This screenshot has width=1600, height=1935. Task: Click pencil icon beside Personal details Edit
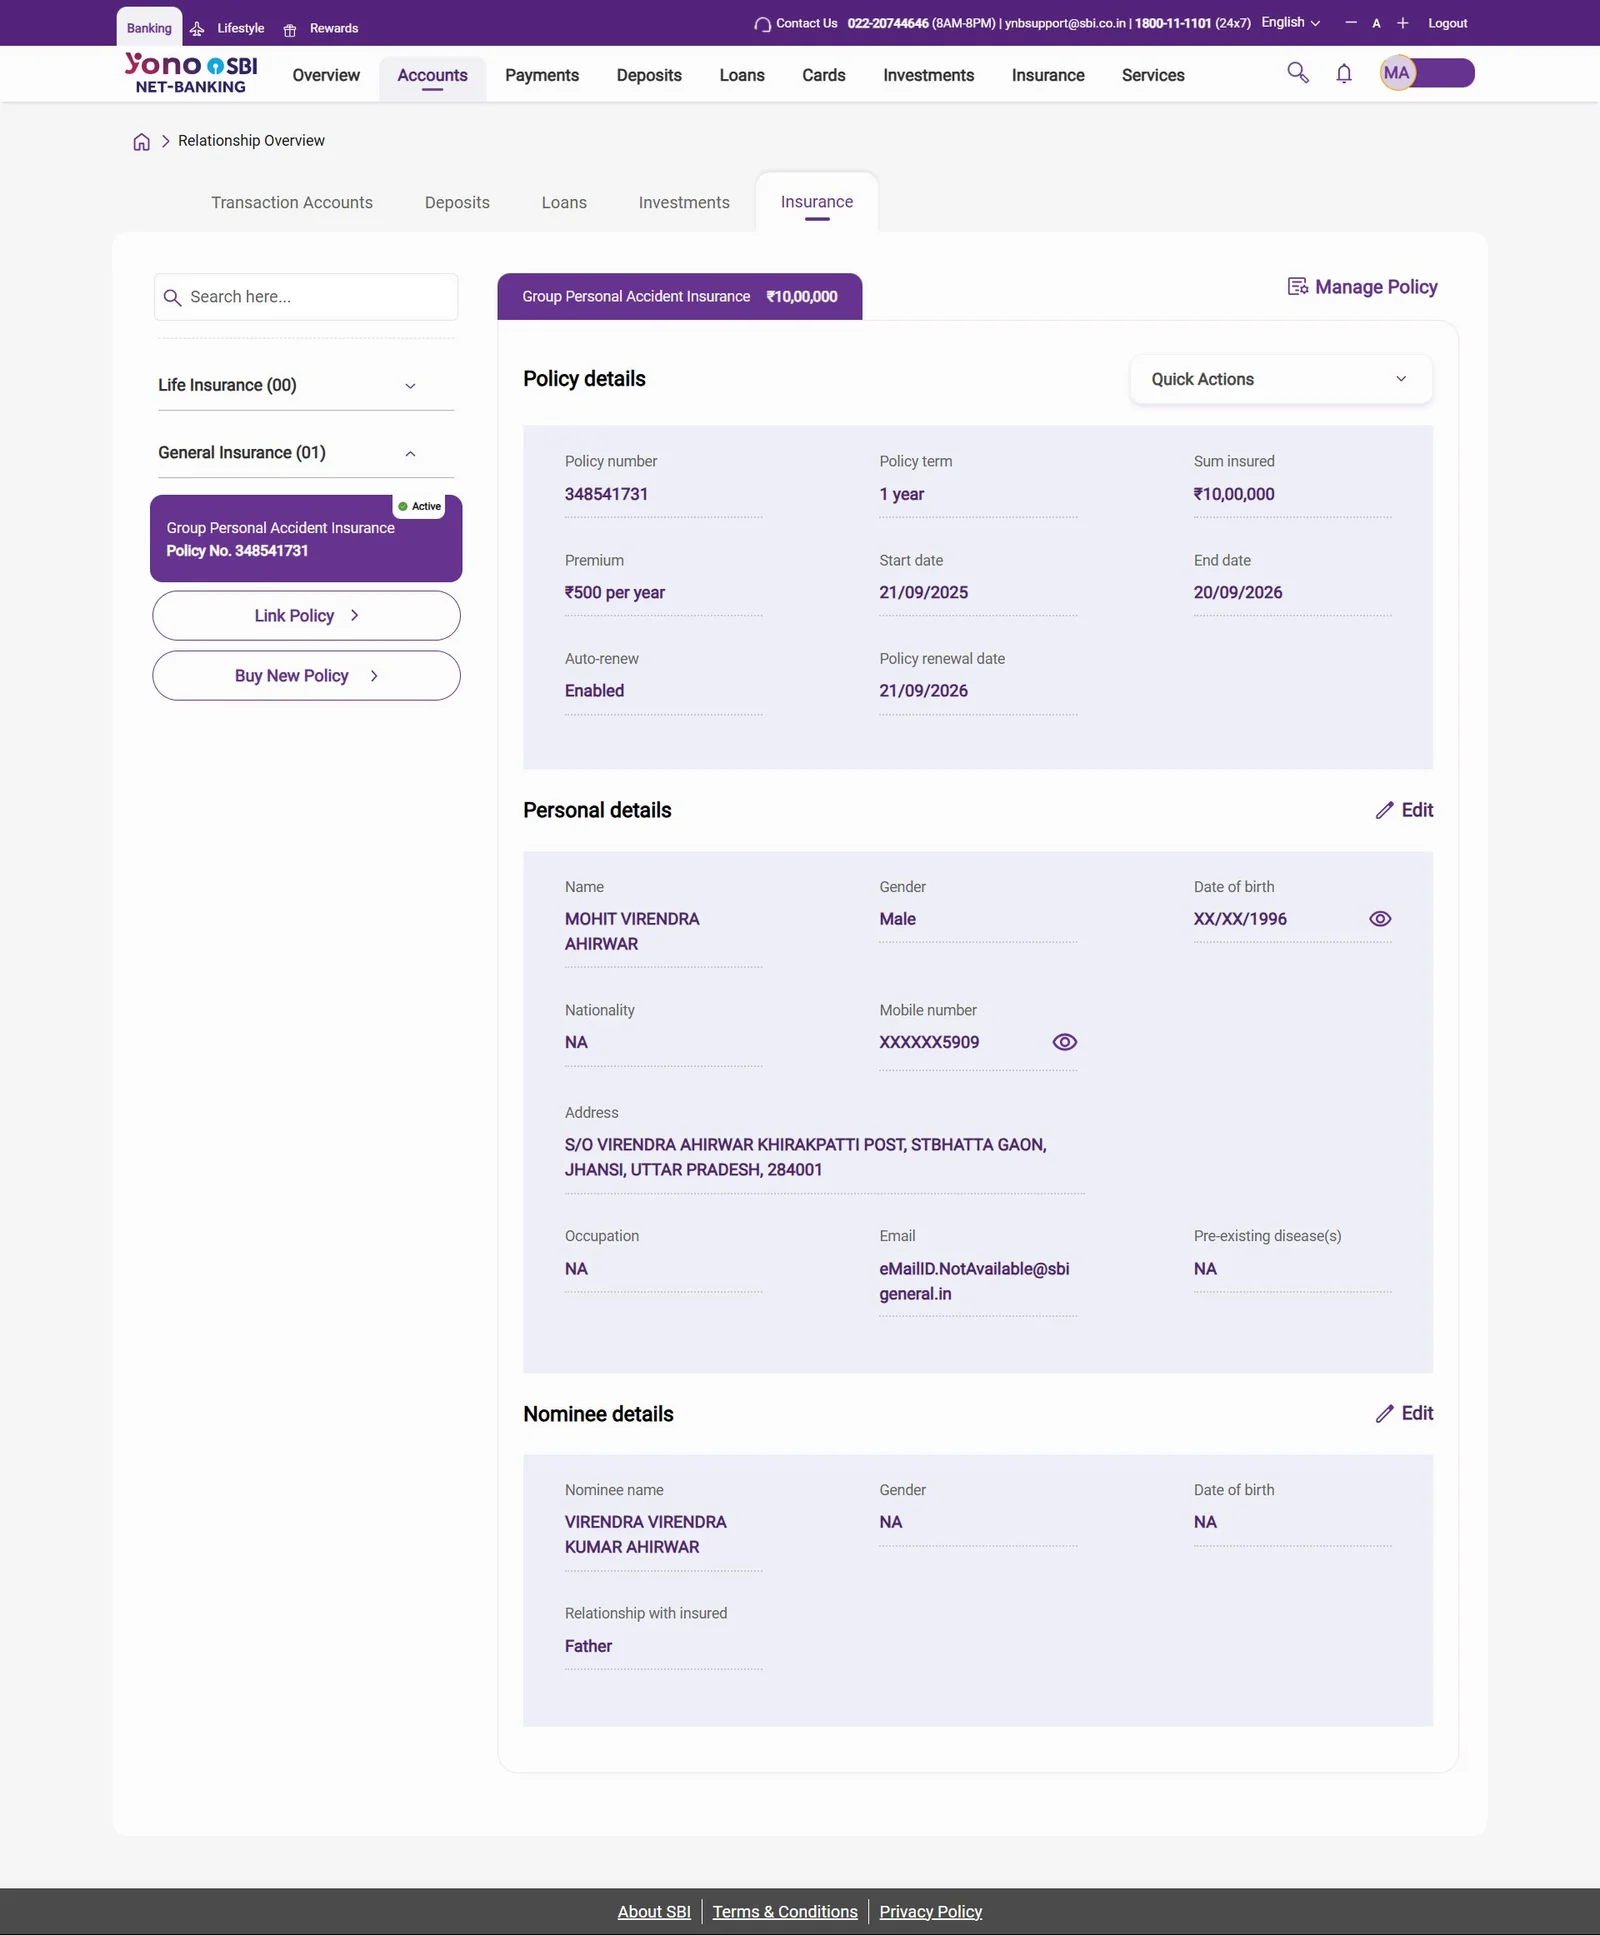click(x=1384, y=810)
